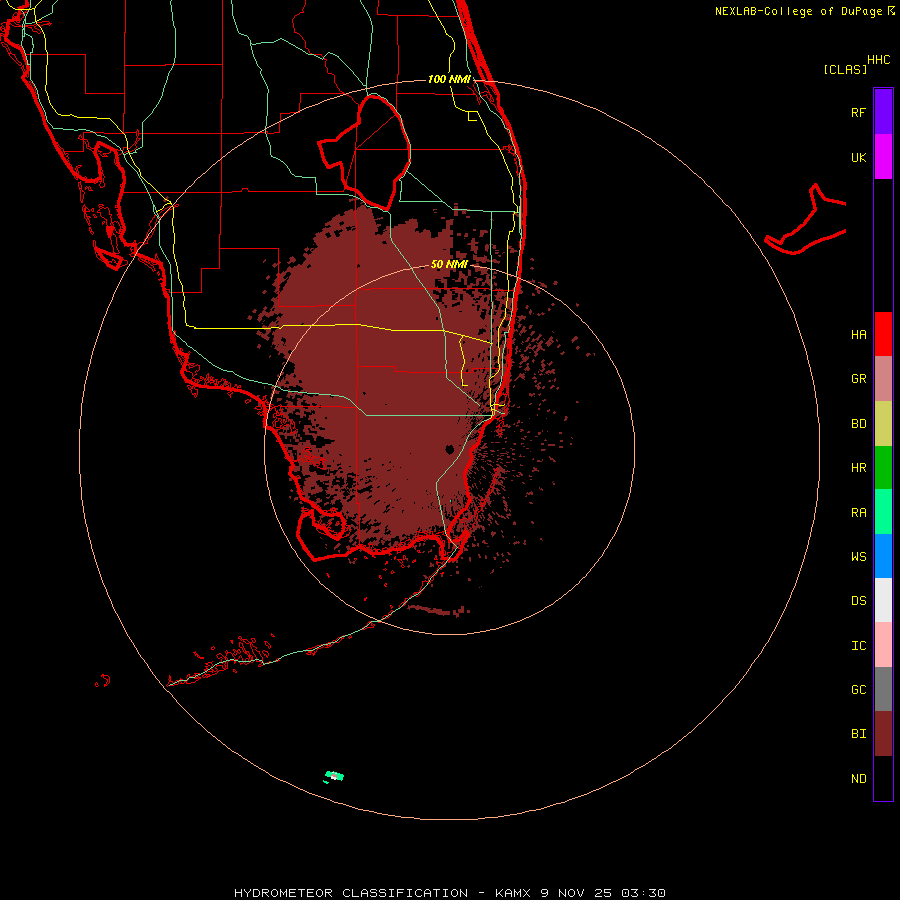The height and width of the screenshot is (900, 900).
Task: Select the yellow BD legend swatch
Action: [x=883, y=424]
